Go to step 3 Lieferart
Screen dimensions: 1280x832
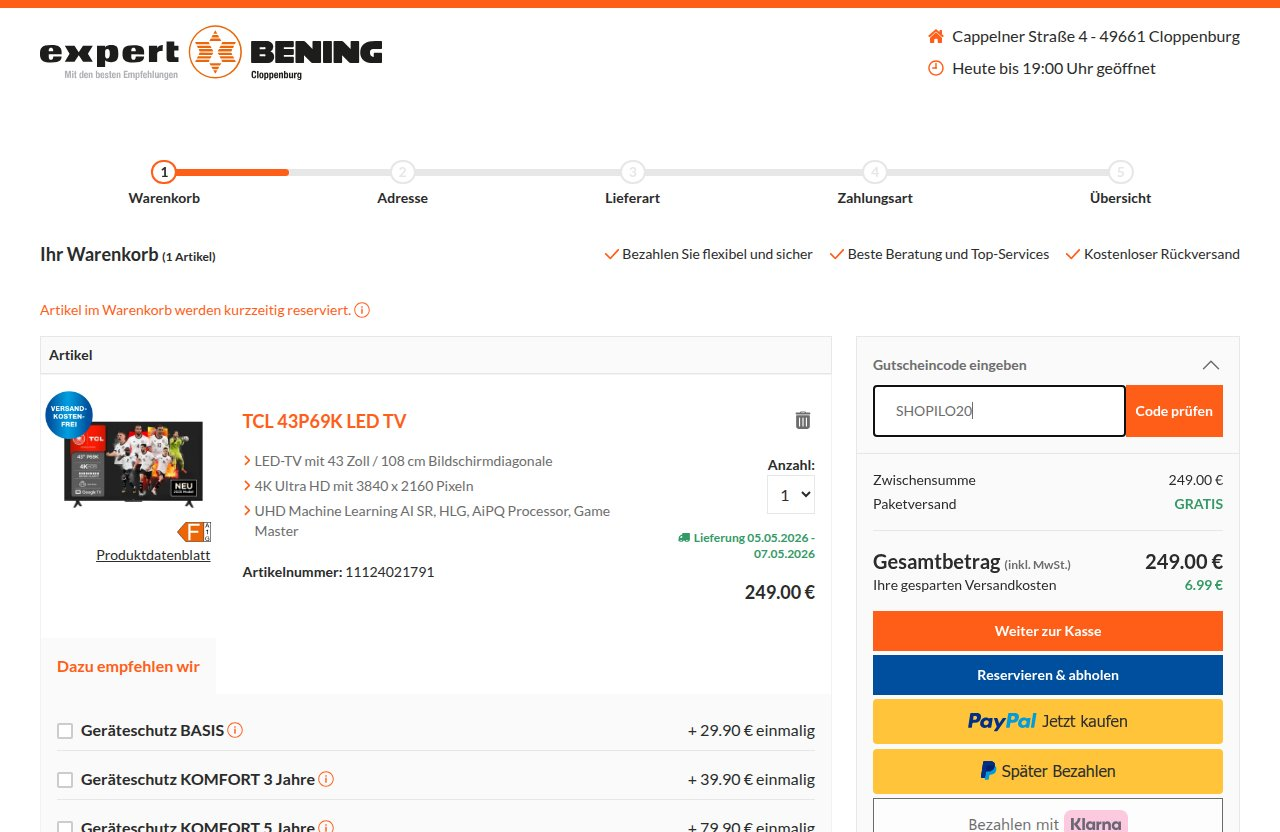click(632, 182)
